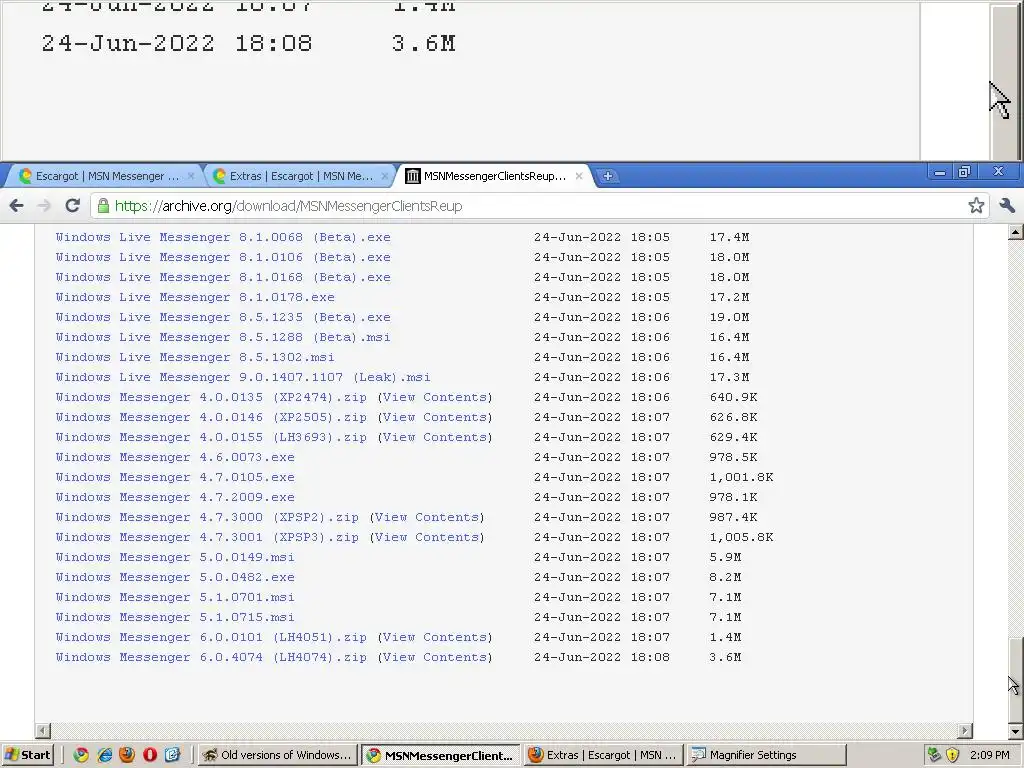Download Windows Messenger 5.0.0482.exe
This screenshot has height=768, width=1024.
pos(175,577)
